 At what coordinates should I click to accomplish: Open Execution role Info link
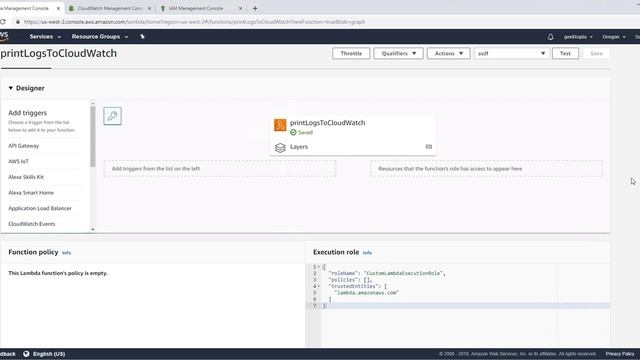pos(367,253)
